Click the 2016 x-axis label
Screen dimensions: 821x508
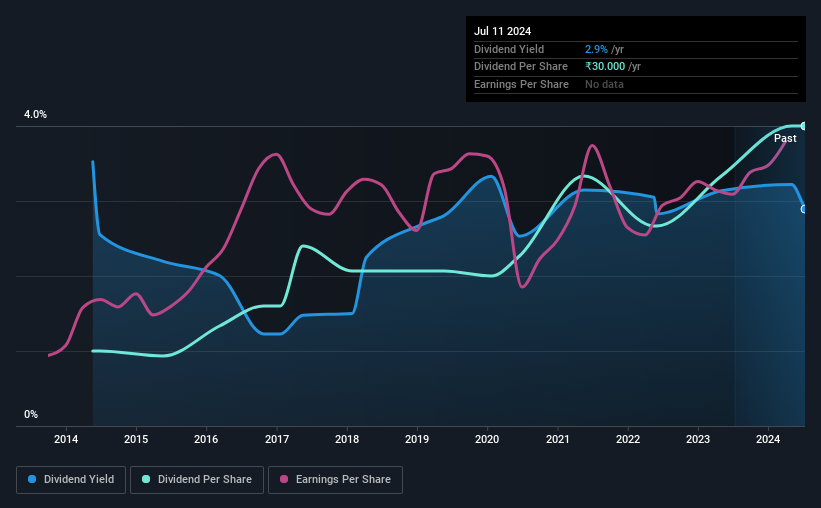(x=206, y=439)
